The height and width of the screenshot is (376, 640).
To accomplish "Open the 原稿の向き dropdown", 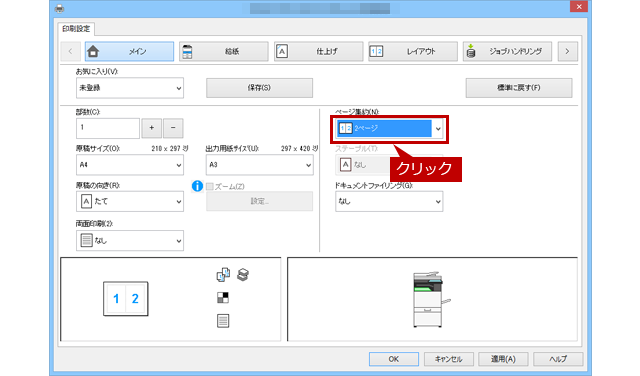I will (130, 202).
